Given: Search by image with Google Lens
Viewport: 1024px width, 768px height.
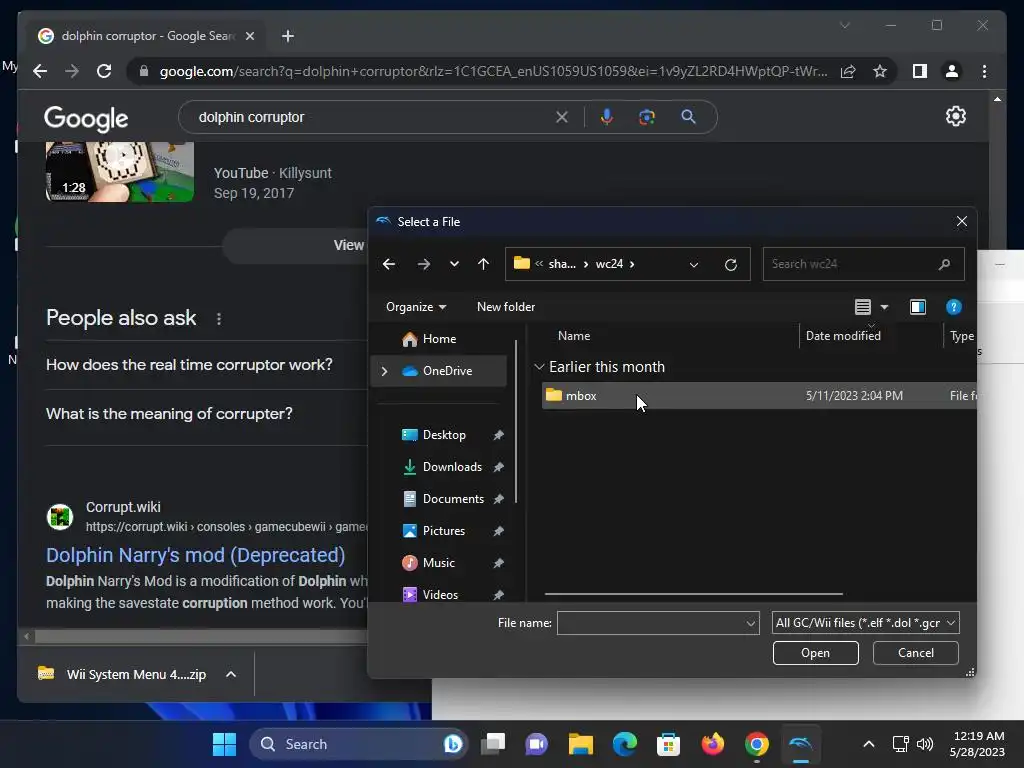Looking at the screenshot, I should click(647, 118).
